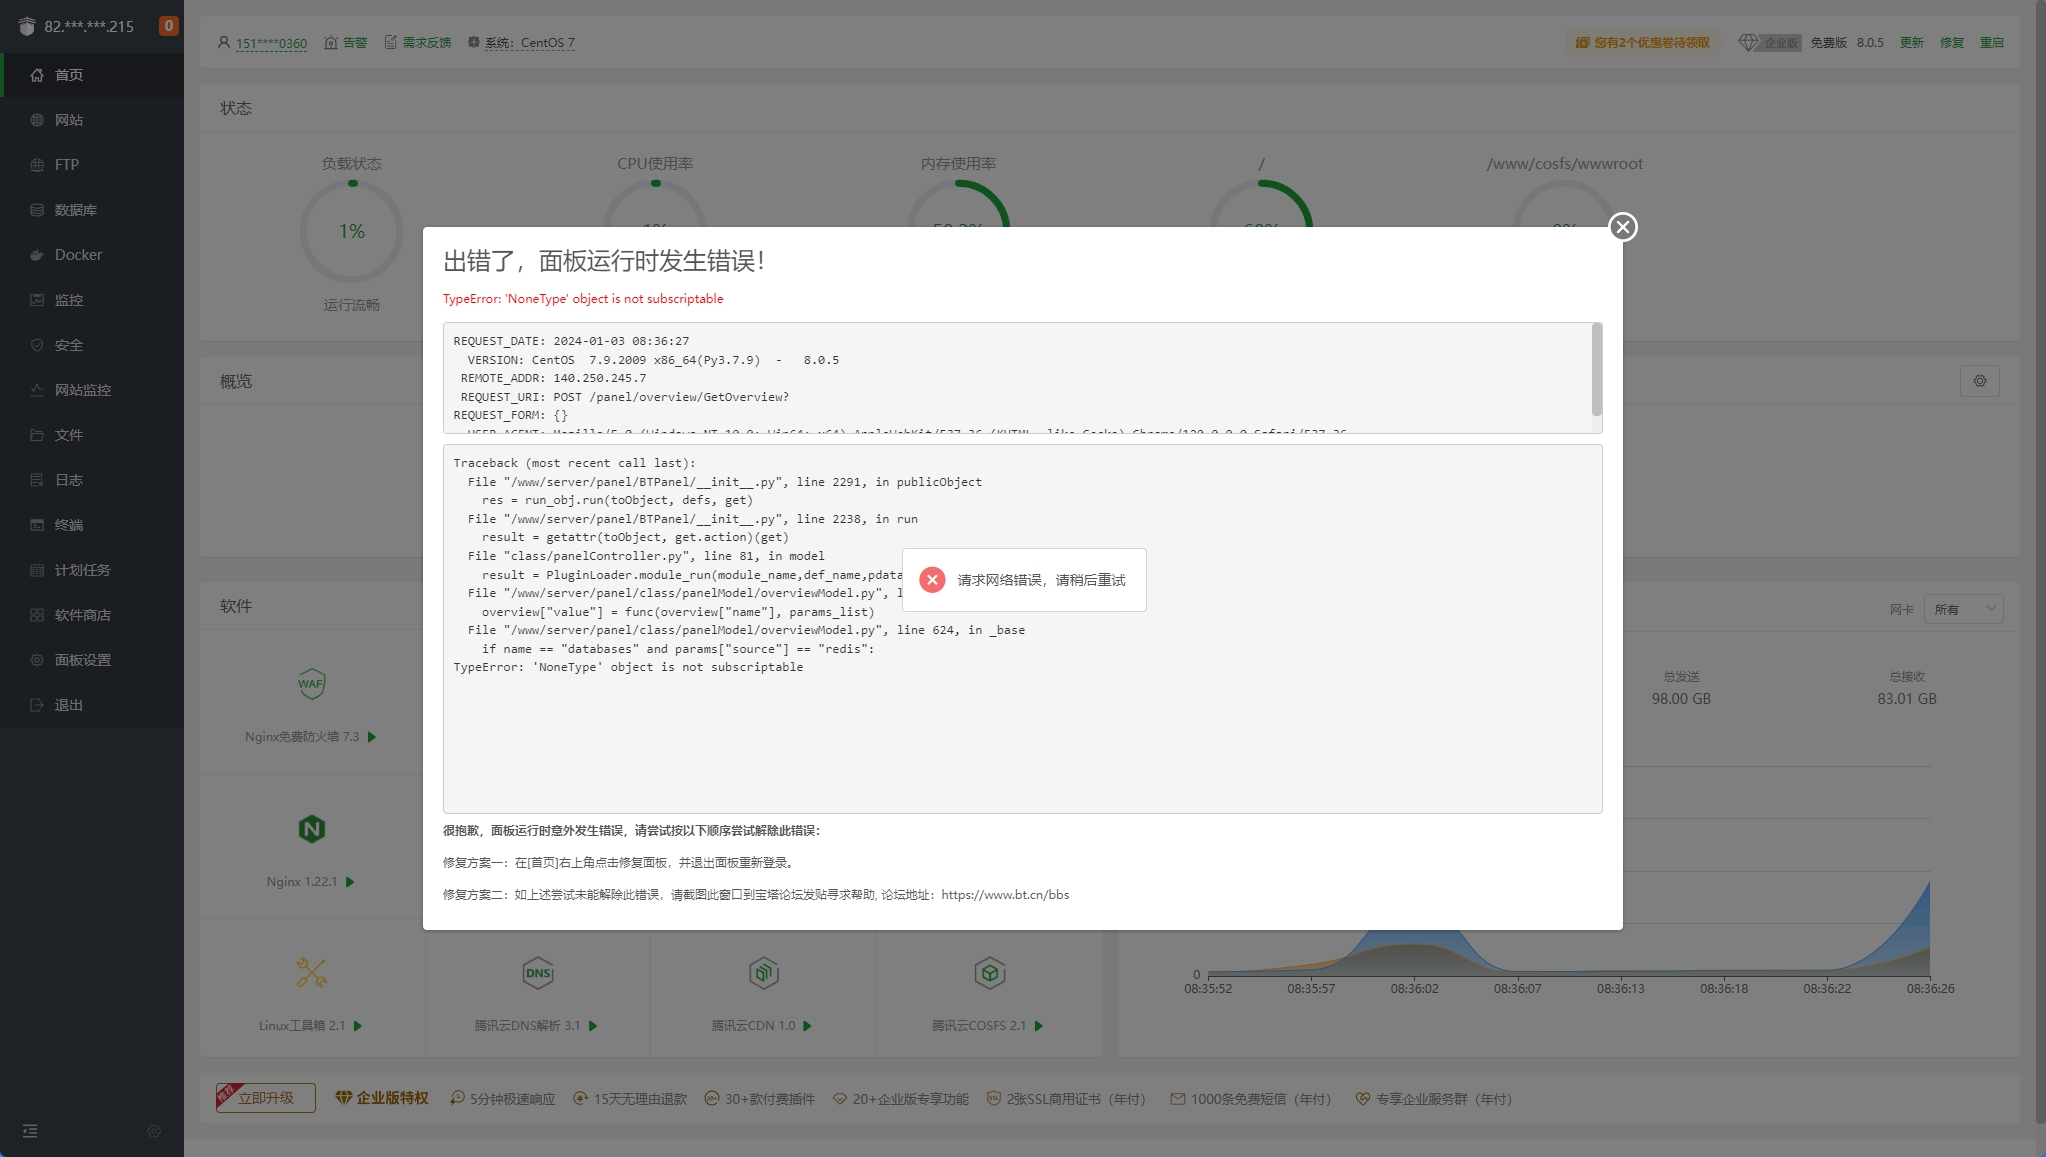Image resolution: width=2046 pixels, height=1157 pixels.
Task: Click the 日志 logs icon
Action: (37, 480)
